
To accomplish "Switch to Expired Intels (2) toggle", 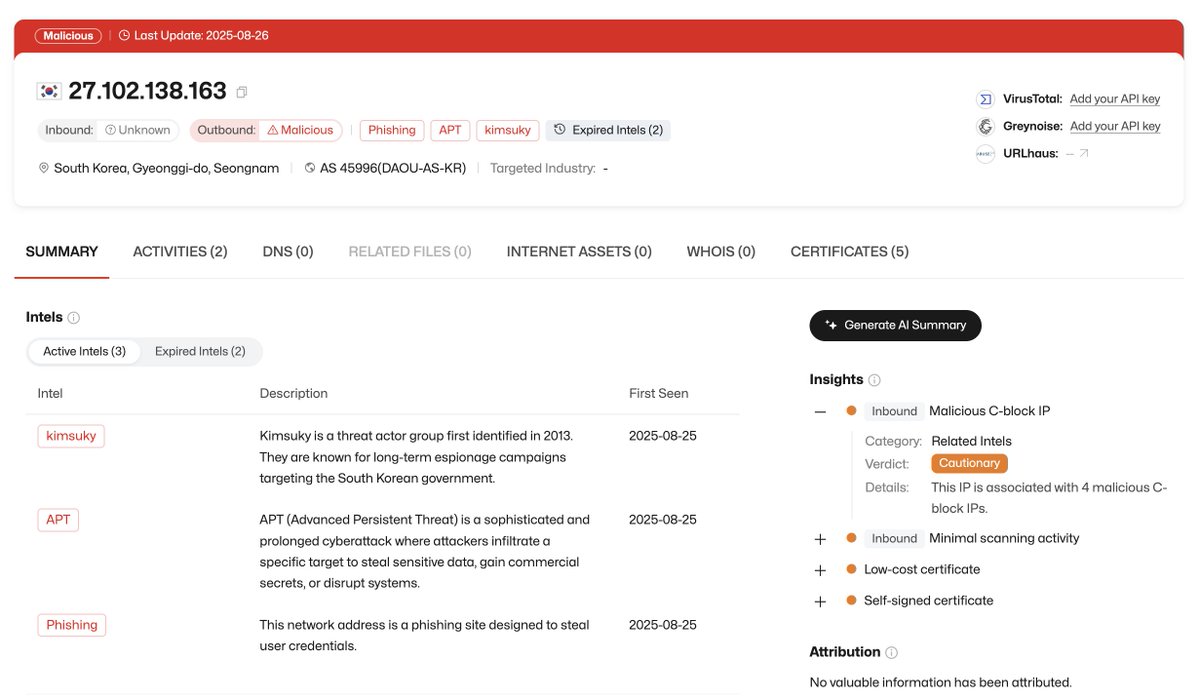I will (200, 351).
